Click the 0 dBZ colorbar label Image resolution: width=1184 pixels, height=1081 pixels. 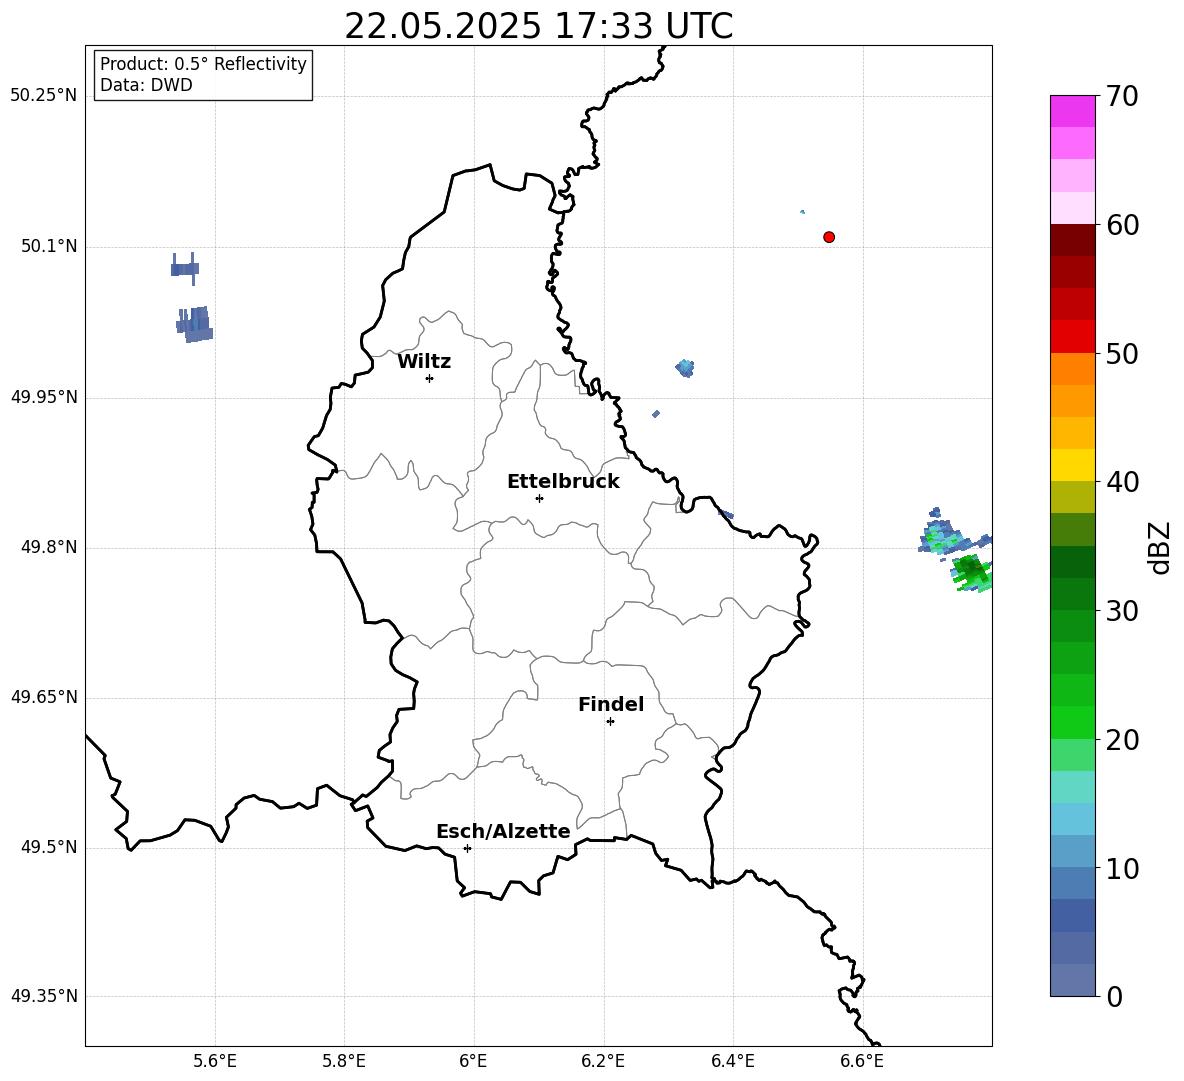point(1114,996)
